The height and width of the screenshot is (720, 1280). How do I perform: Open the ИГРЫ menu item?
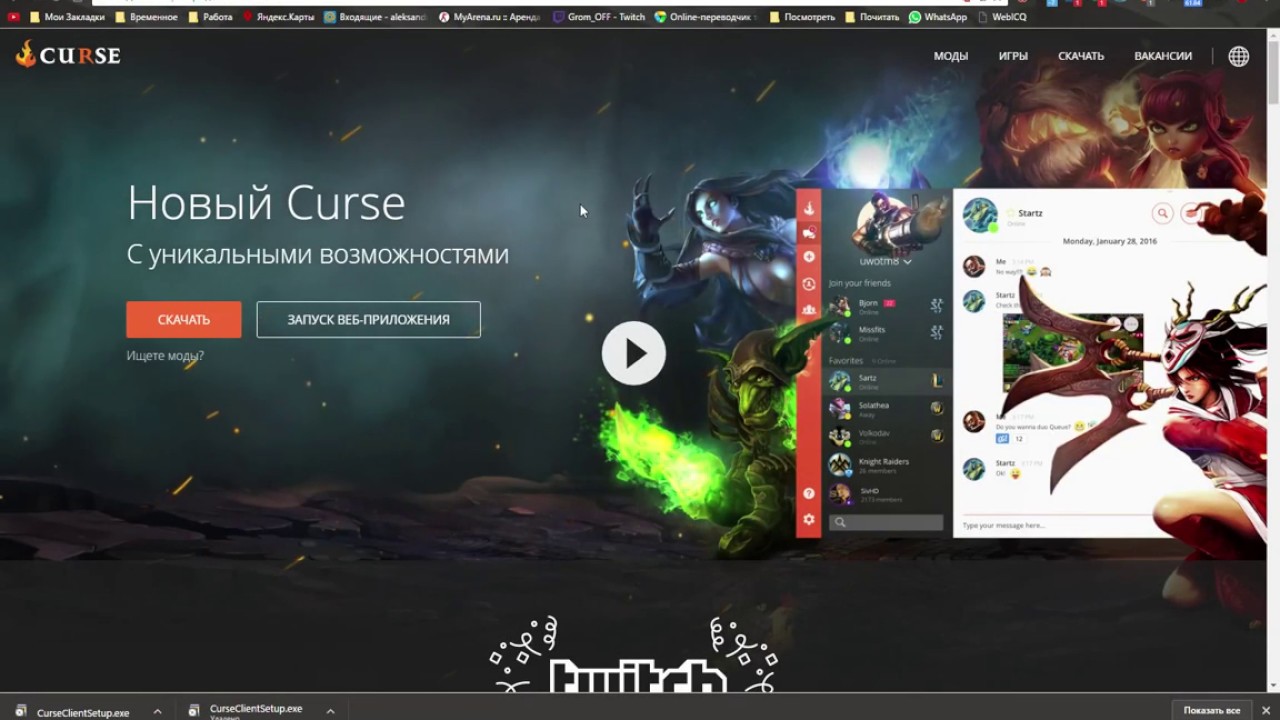coord(1013,56)
